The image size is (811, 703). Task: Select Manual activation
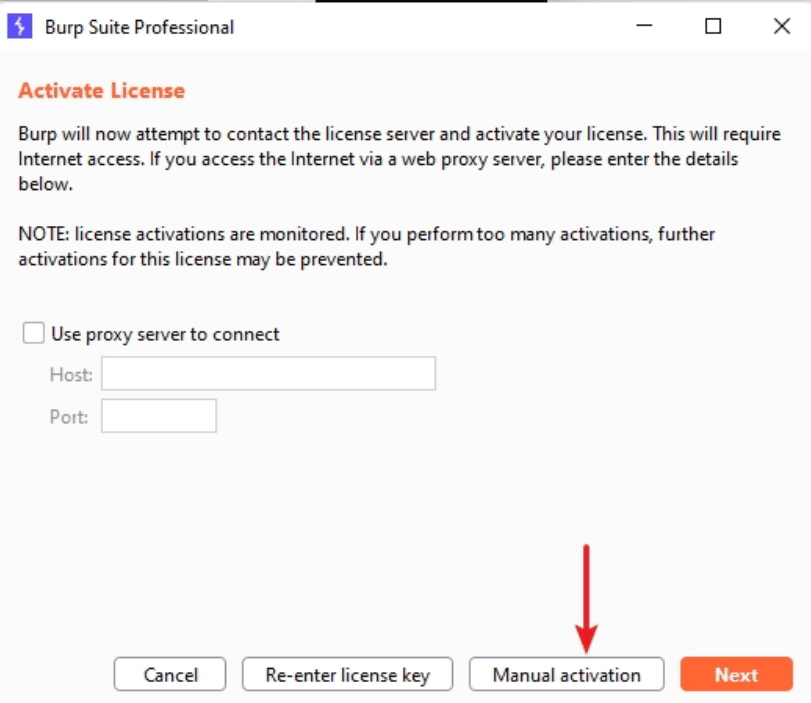pyautogui.click(x=566, y=674)
